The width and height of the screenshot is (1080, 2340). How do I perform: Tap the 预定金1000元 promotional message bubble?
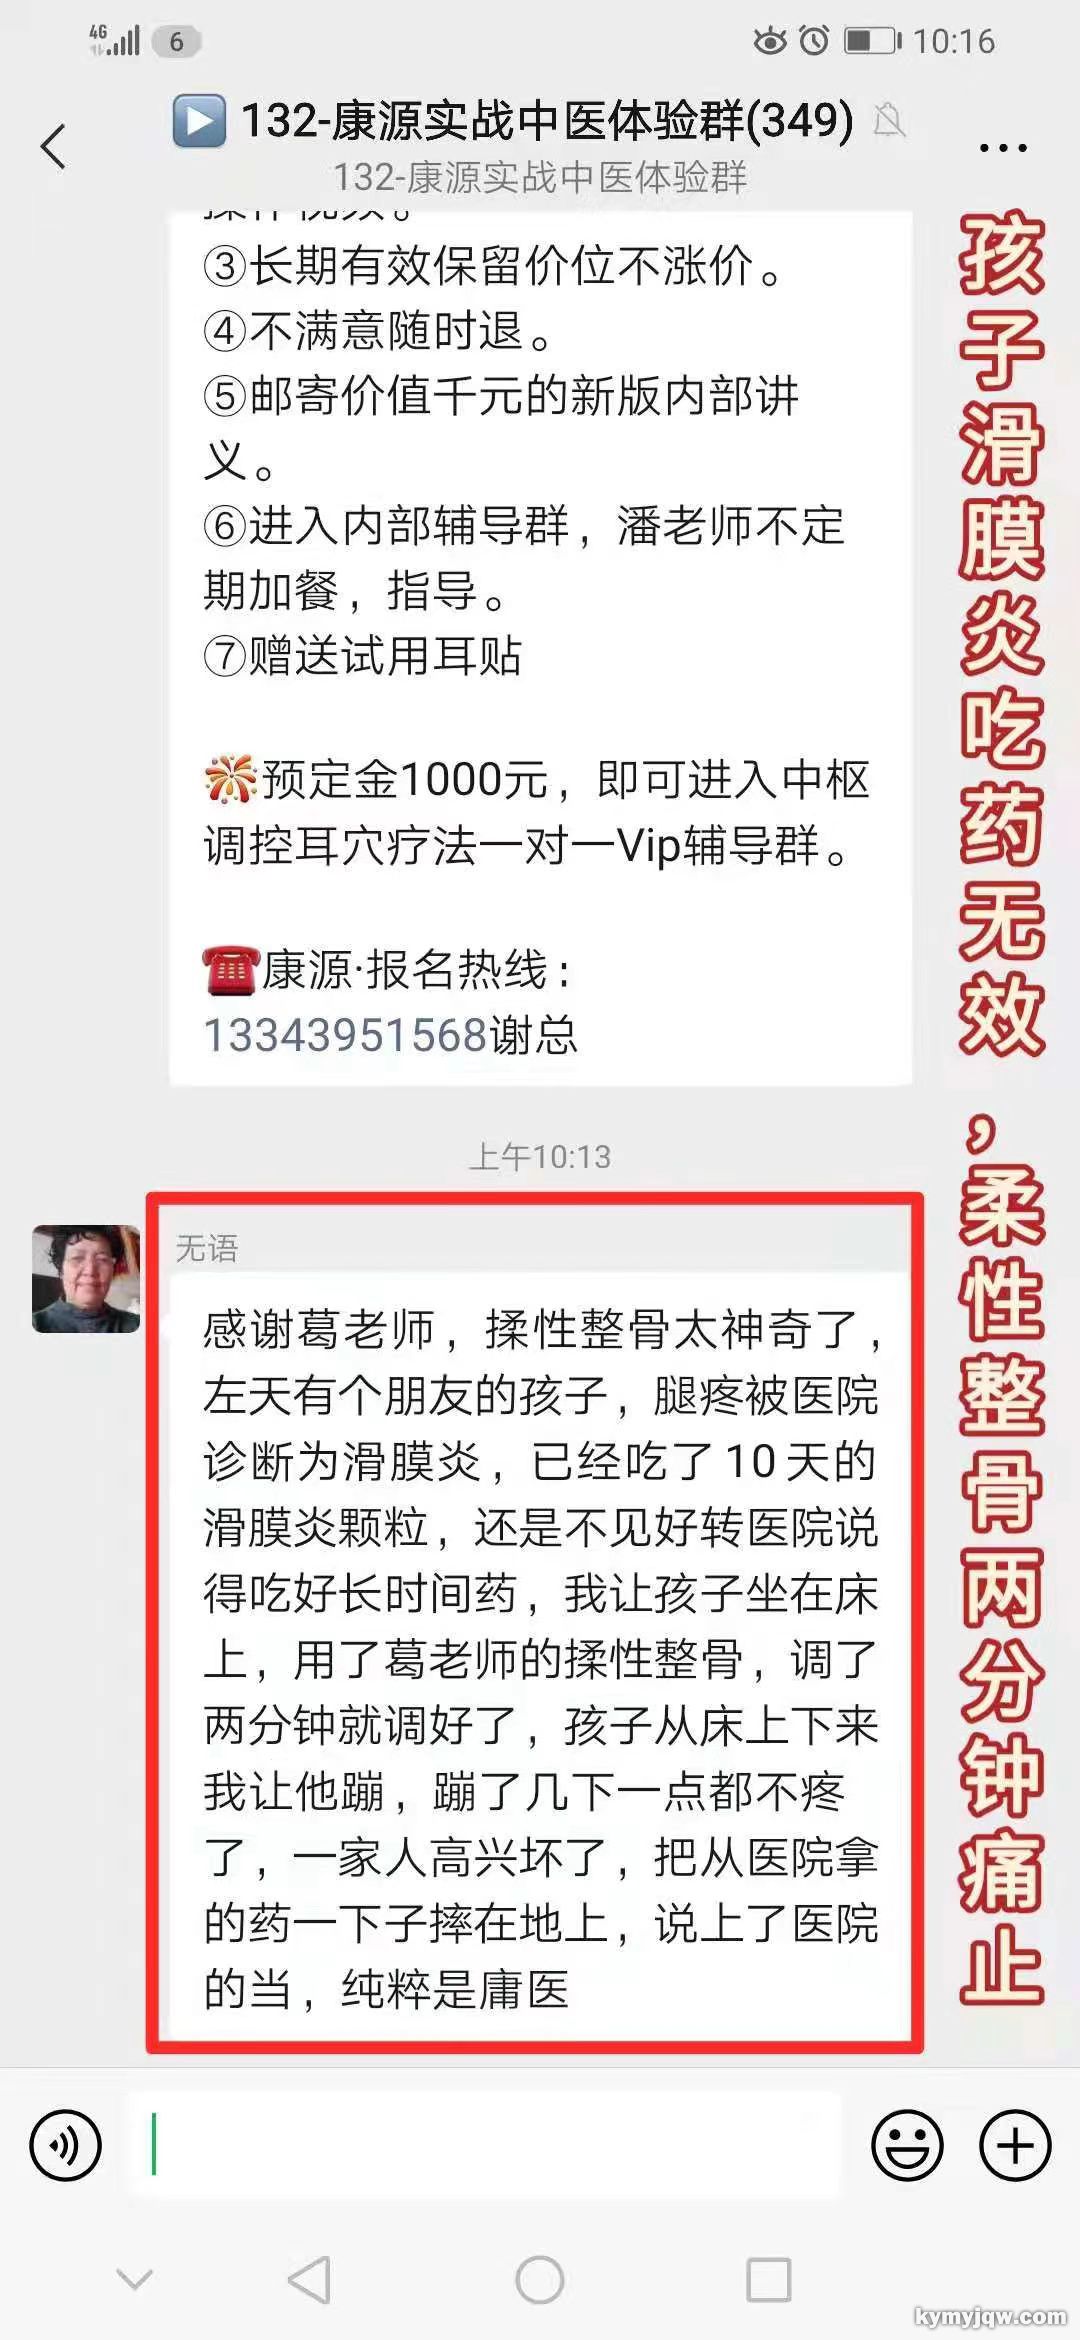click(x=540, y=648)
